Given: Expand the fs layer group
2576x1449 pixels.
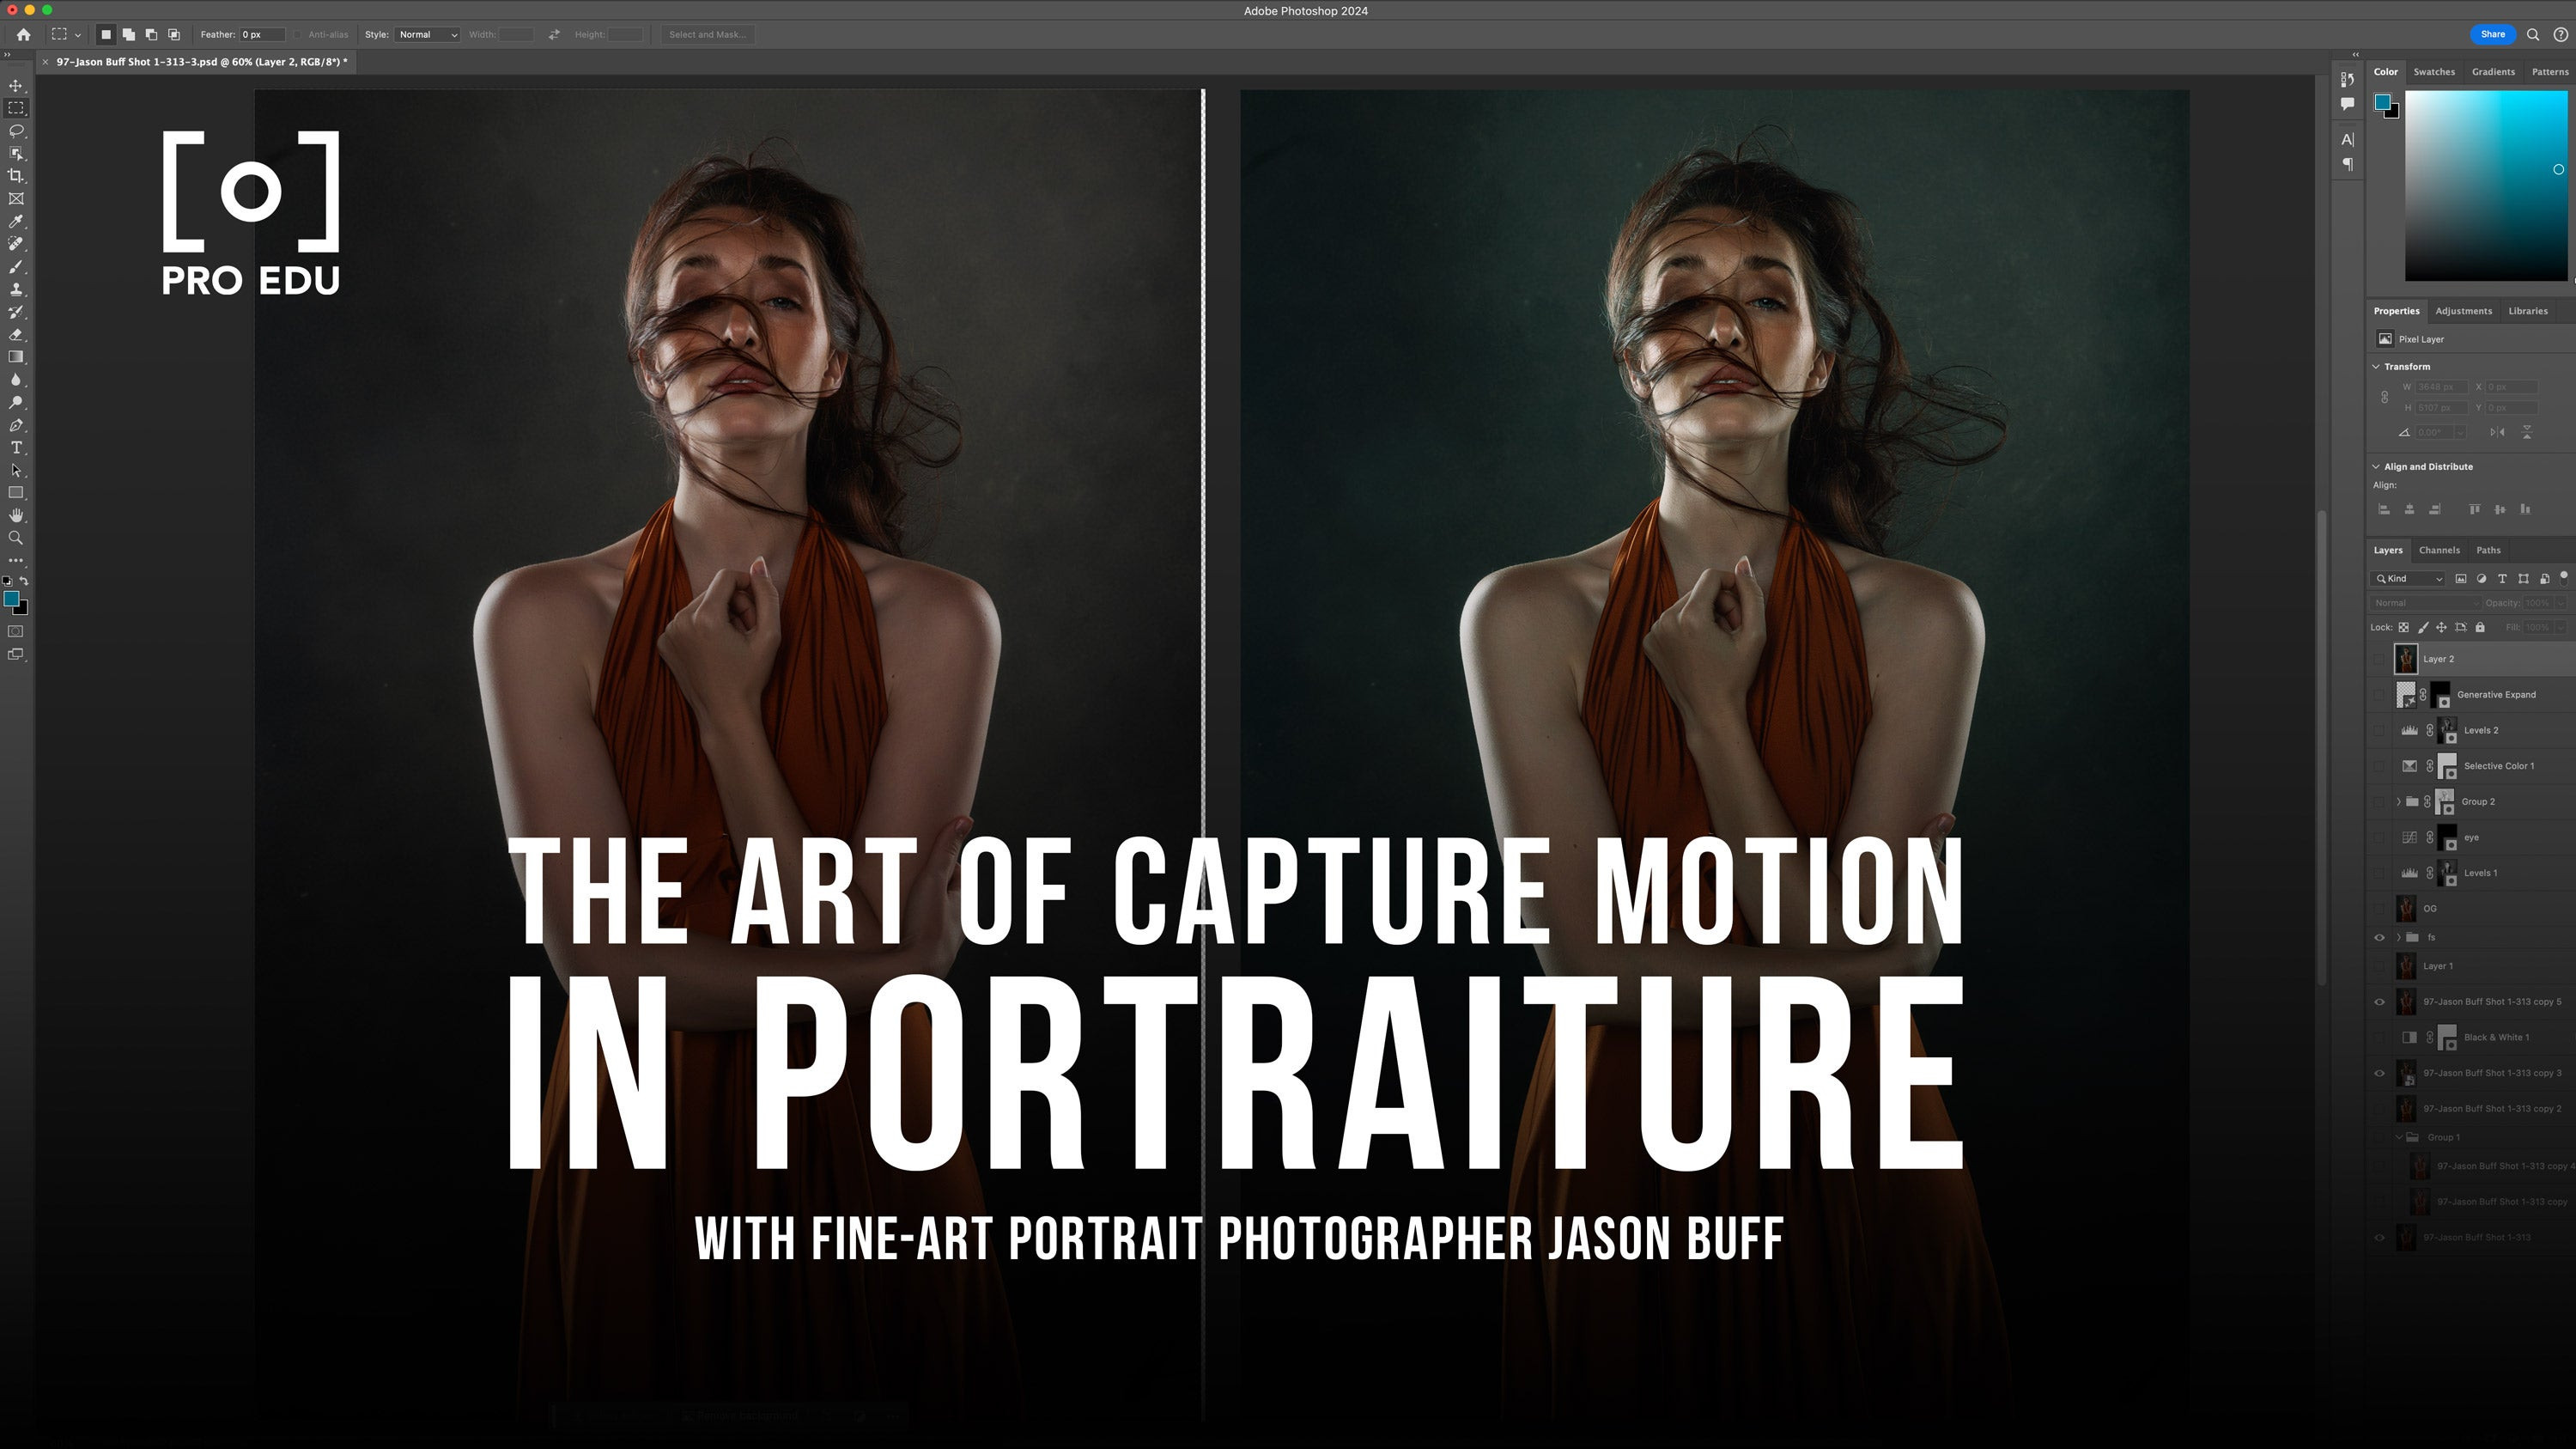Looking at the screenshot, I should pos(2398,937).
